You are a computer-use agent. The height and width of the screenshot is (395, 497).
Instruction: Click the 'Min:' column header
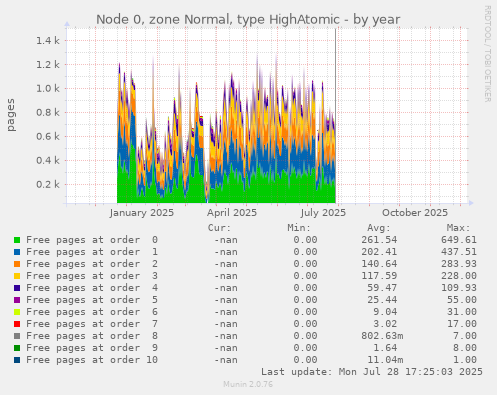(299, 228)
